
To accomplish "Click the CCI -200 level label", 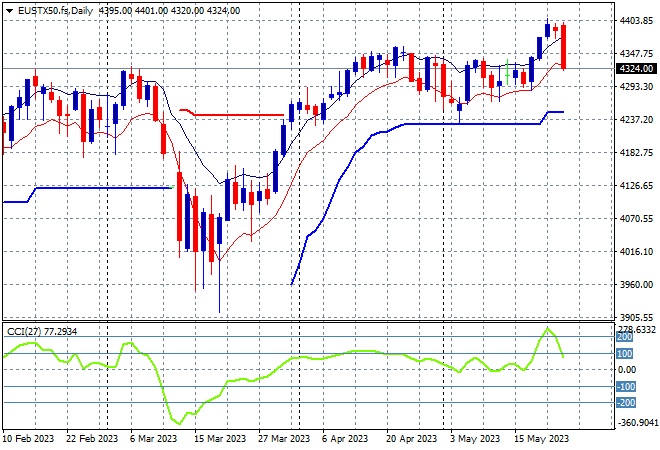I will pos(626,403).
